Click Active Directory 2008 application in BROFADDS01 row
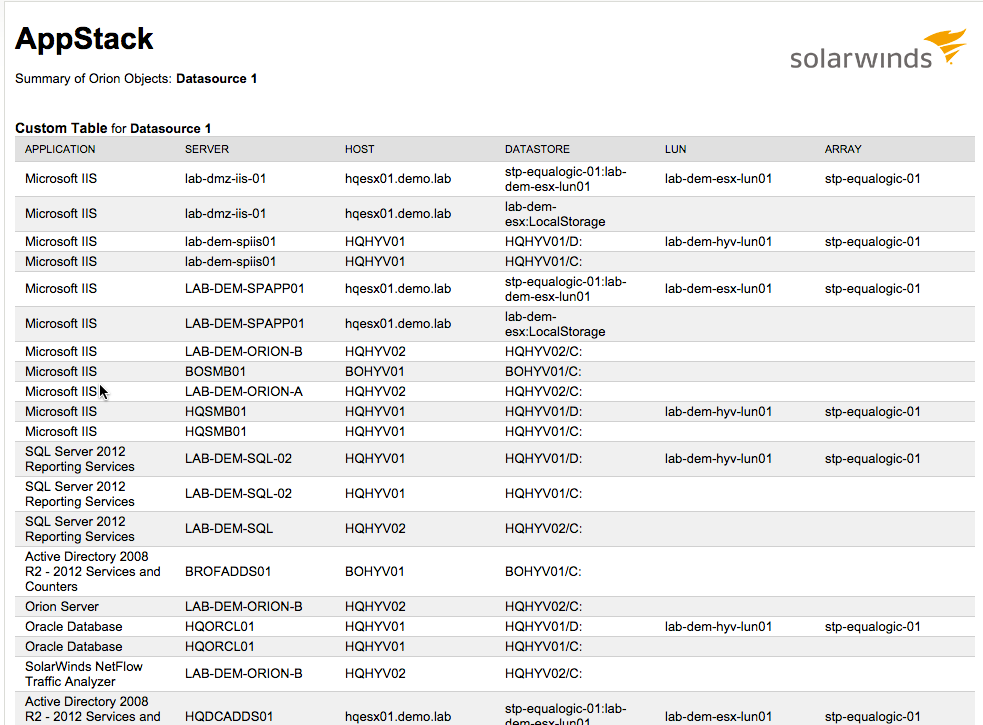Image resolution: width=983 pixels, height=725 pixels. tap(92, 571)
